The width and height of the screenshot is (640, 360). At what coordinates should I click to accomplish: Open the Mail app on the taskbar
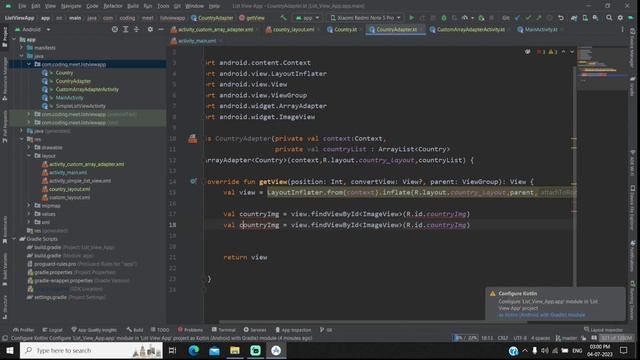[214, 351]
